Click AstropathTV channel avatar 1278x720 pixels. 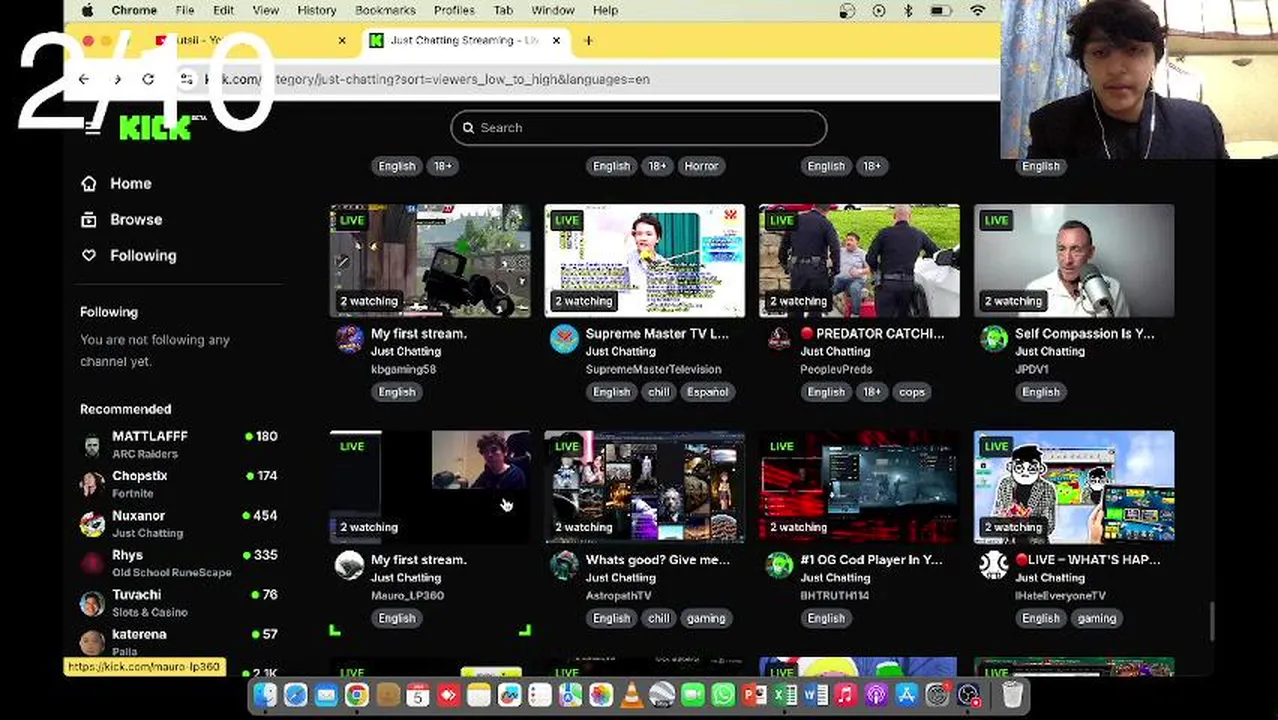tap(564, 566)
